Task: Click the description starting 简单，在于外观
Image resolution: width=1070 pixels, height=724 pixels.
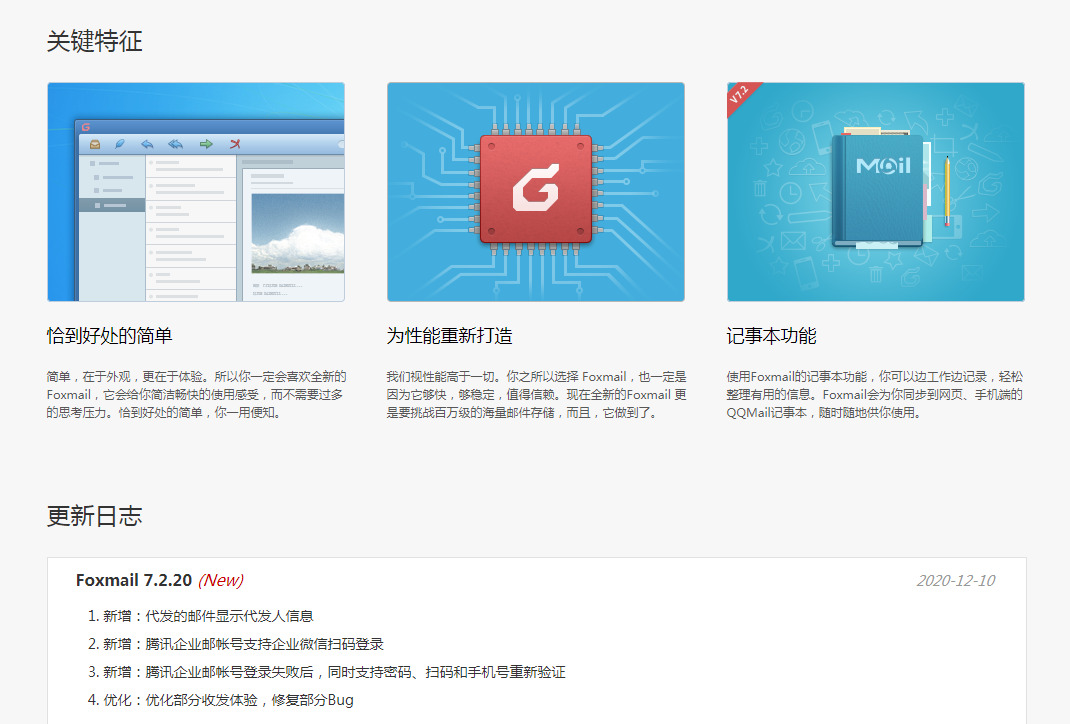Action: pyautogui.click(x=197, y=394)
